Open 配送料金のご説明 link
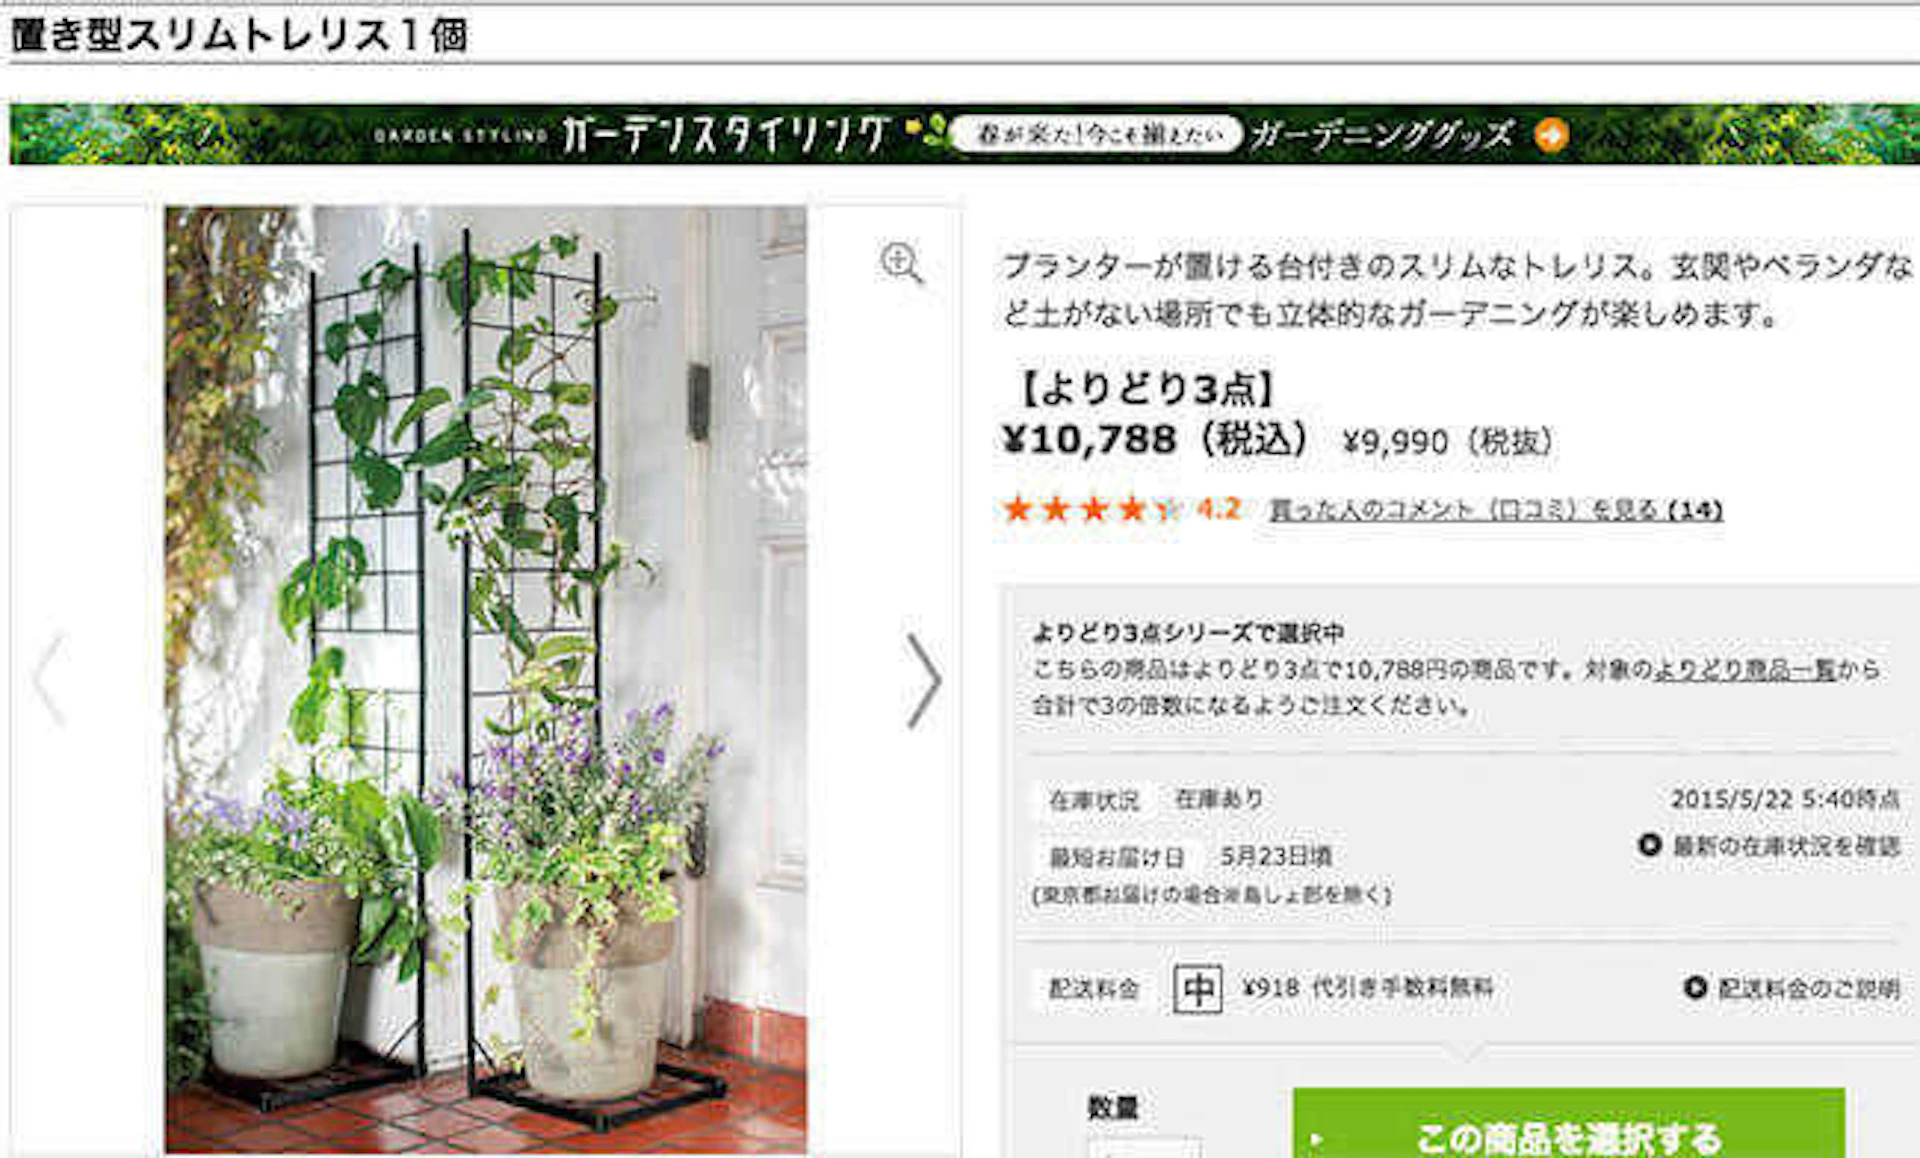Image resolution: width=1920 pixels, height=1158 pixels. click(1808, 989)
